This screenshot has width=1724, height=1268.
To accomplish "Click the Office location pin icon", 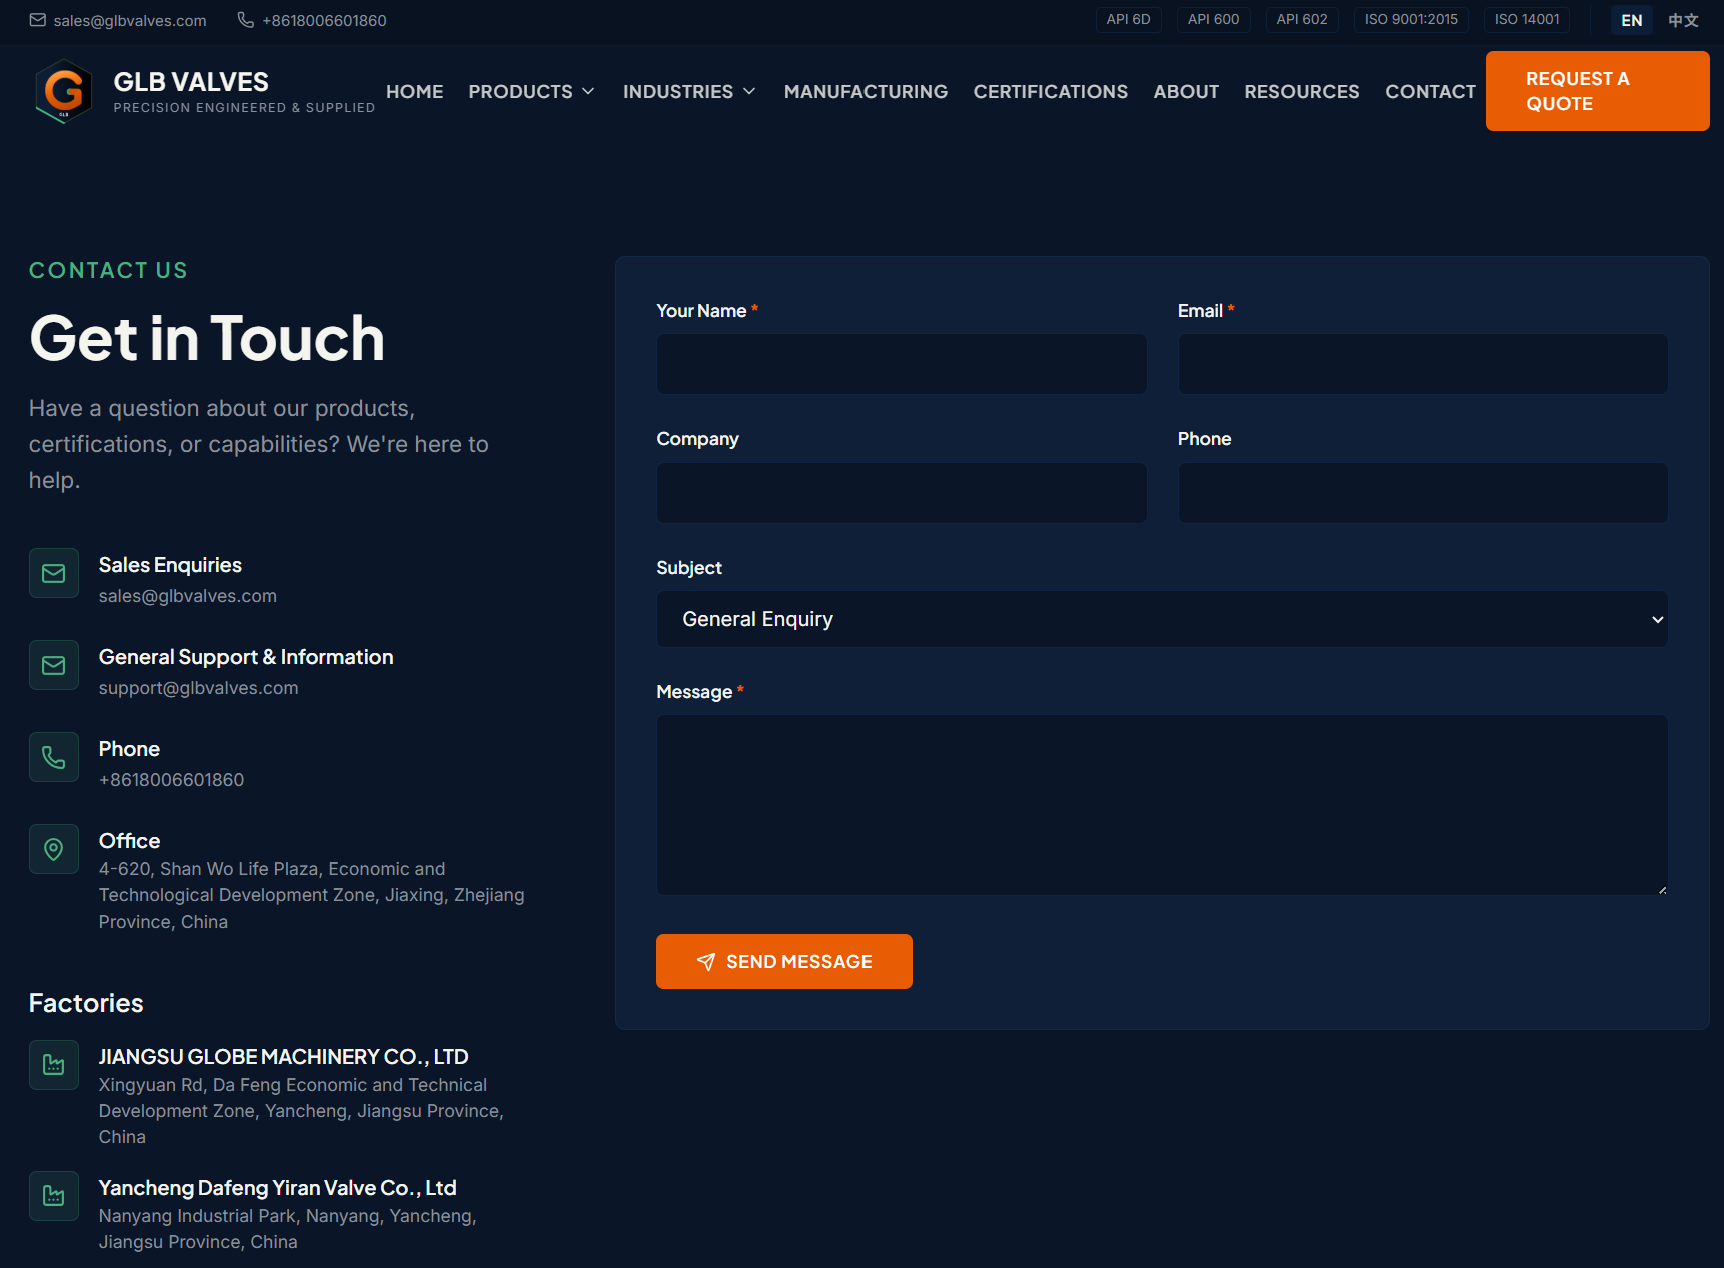I will pyautogui.click(x=54, y=849).
